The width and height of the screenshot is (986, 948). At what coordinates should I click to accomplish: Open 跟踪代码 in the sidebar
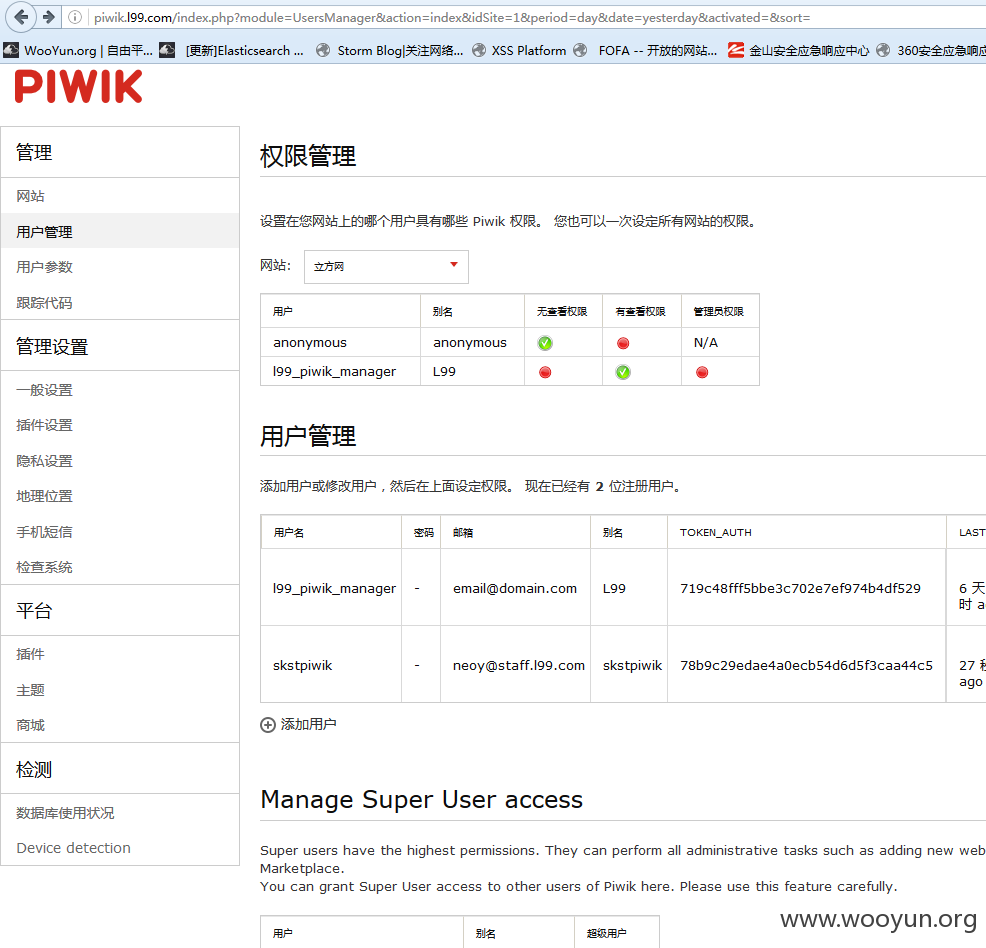(44, 303)
